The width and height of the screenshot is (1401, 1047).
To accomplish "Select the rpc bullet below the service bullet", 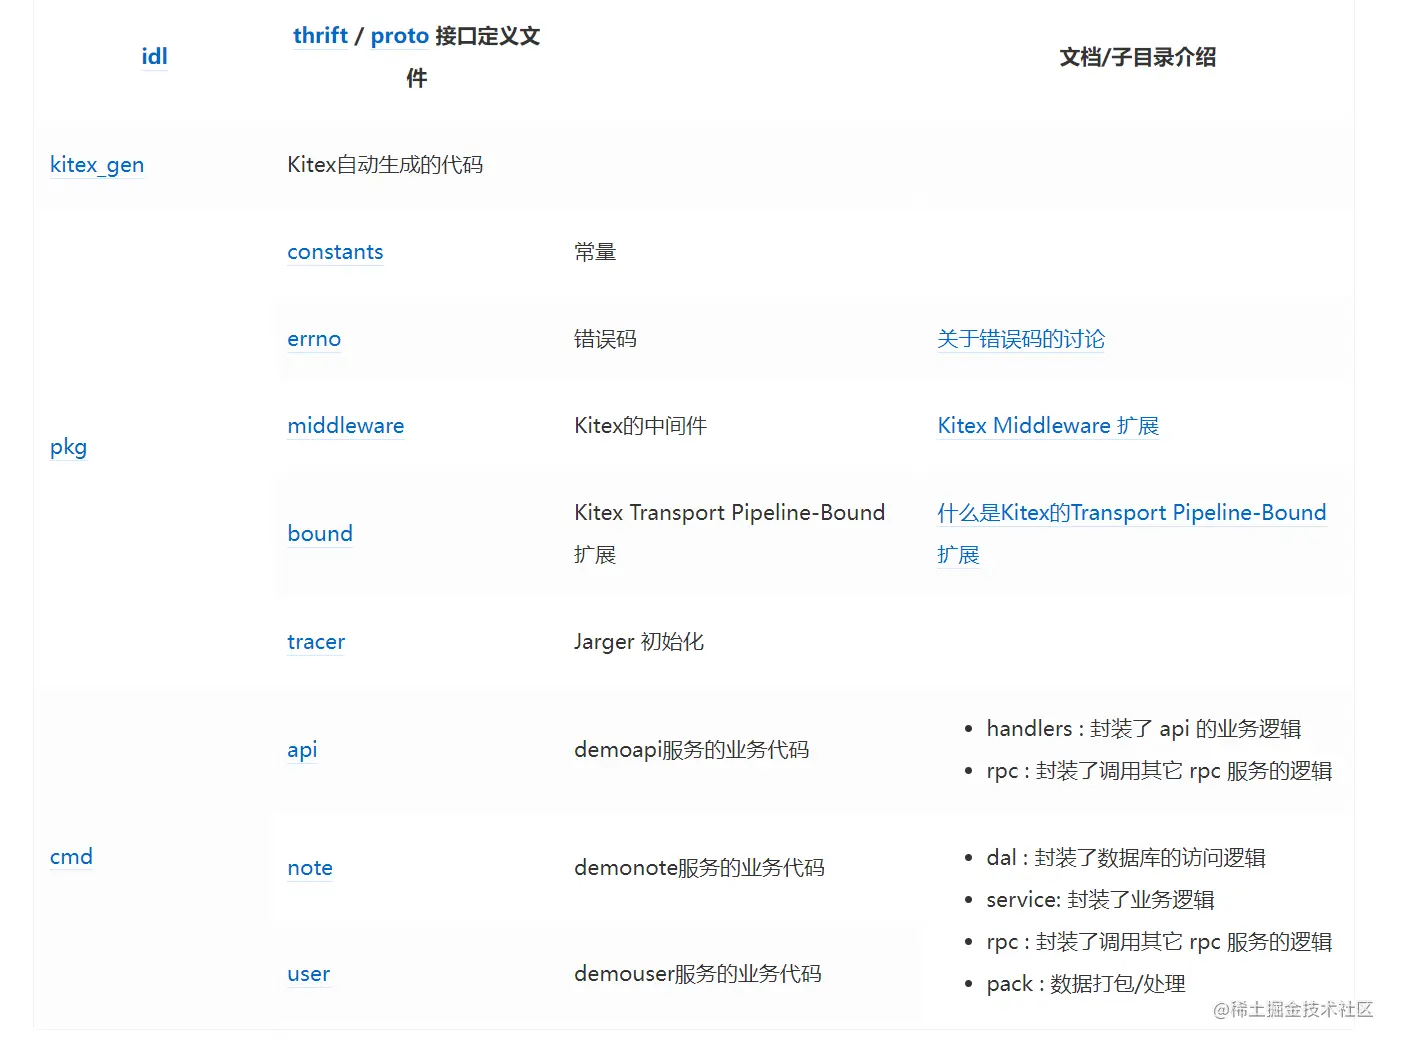I will point(1159,942).
